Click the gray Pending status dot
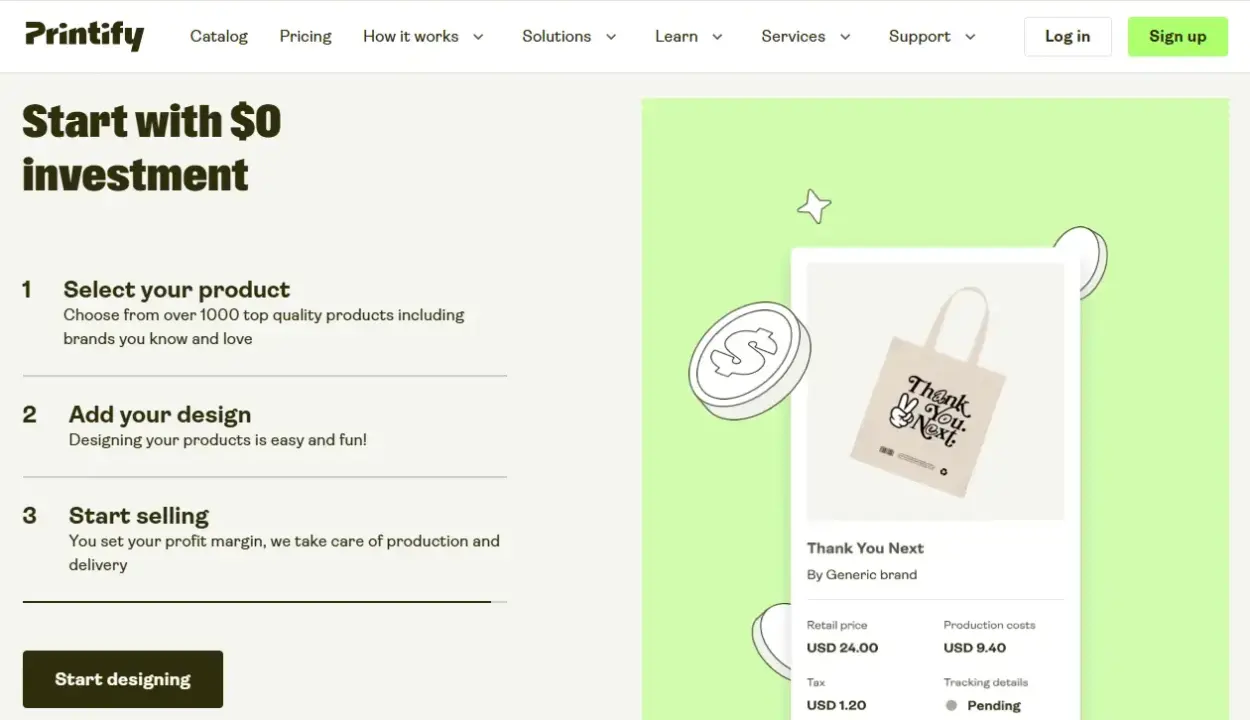The image size is (1250, 720). (x=951, y=705)
